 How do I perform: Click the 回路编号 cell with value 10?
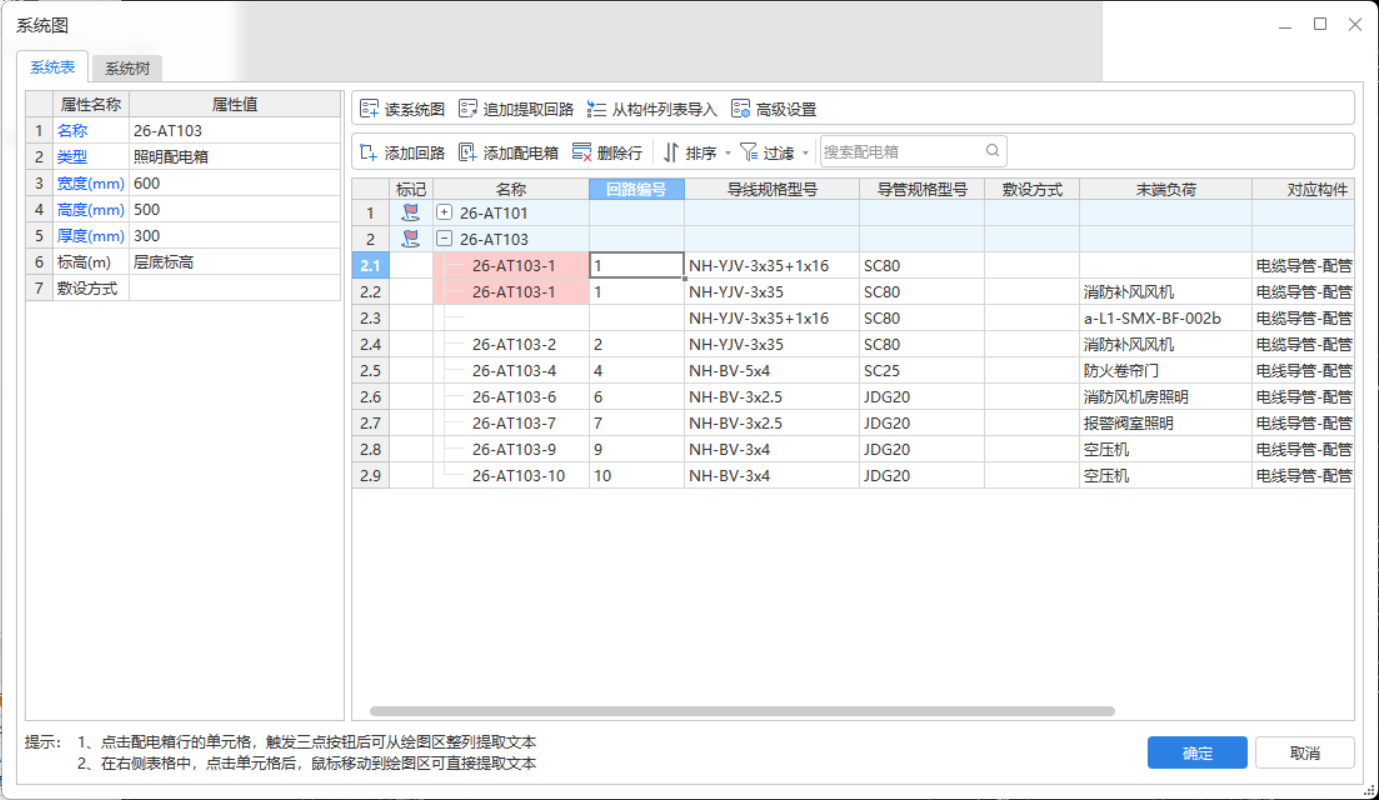[636, 476]
